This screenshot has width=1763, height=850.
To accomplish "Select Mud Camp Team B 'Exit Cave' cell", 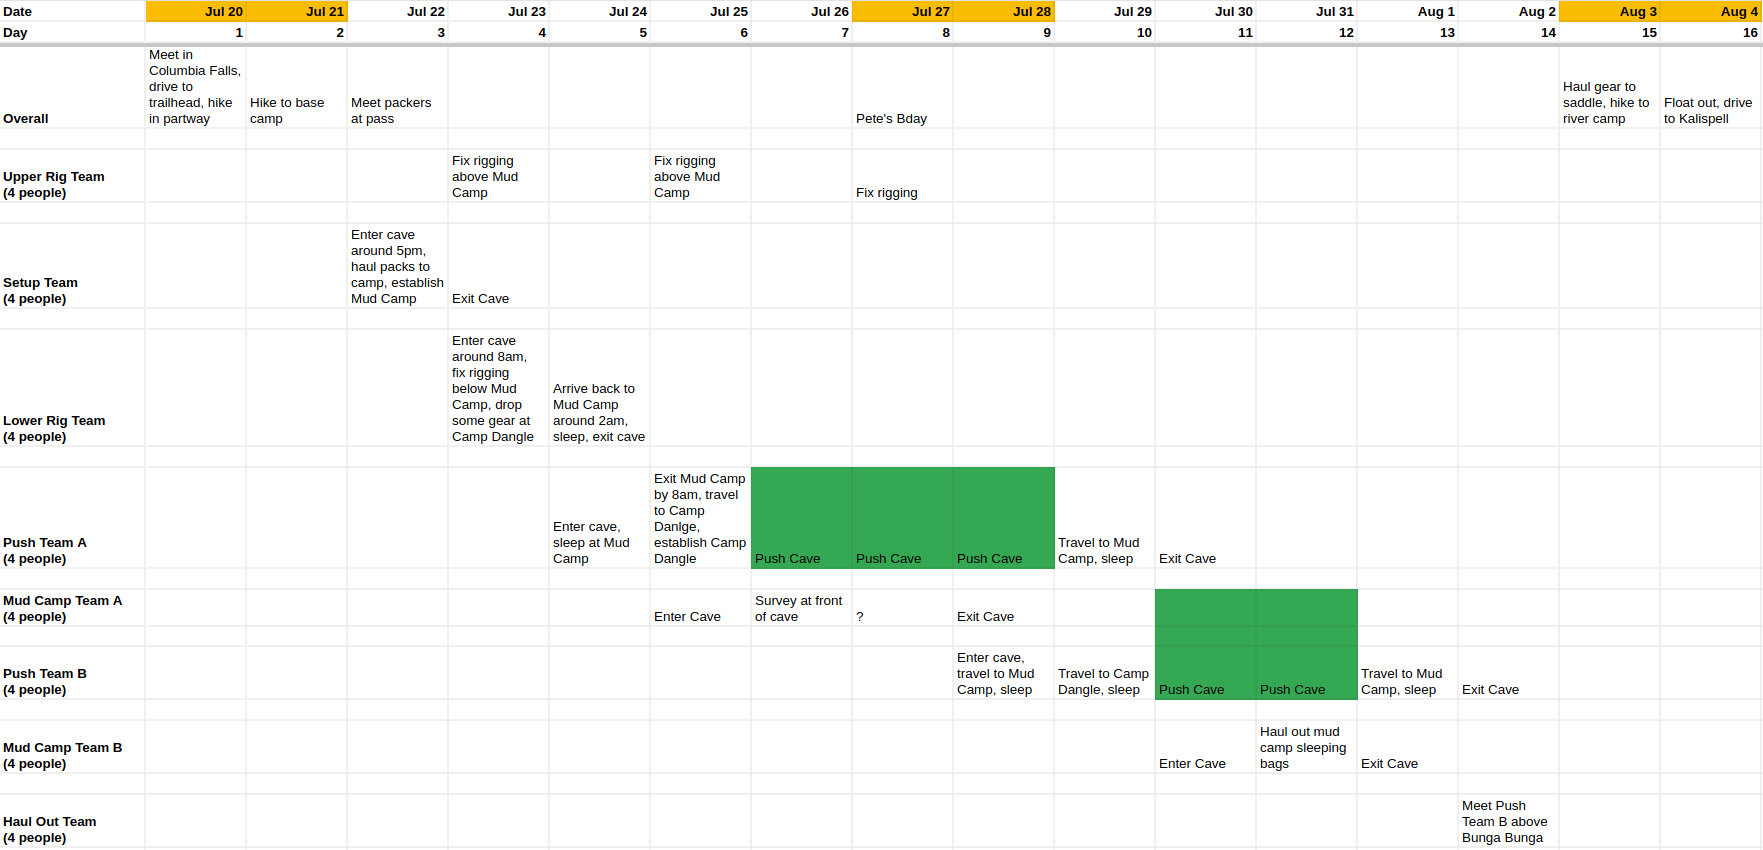I will 1408,747.
